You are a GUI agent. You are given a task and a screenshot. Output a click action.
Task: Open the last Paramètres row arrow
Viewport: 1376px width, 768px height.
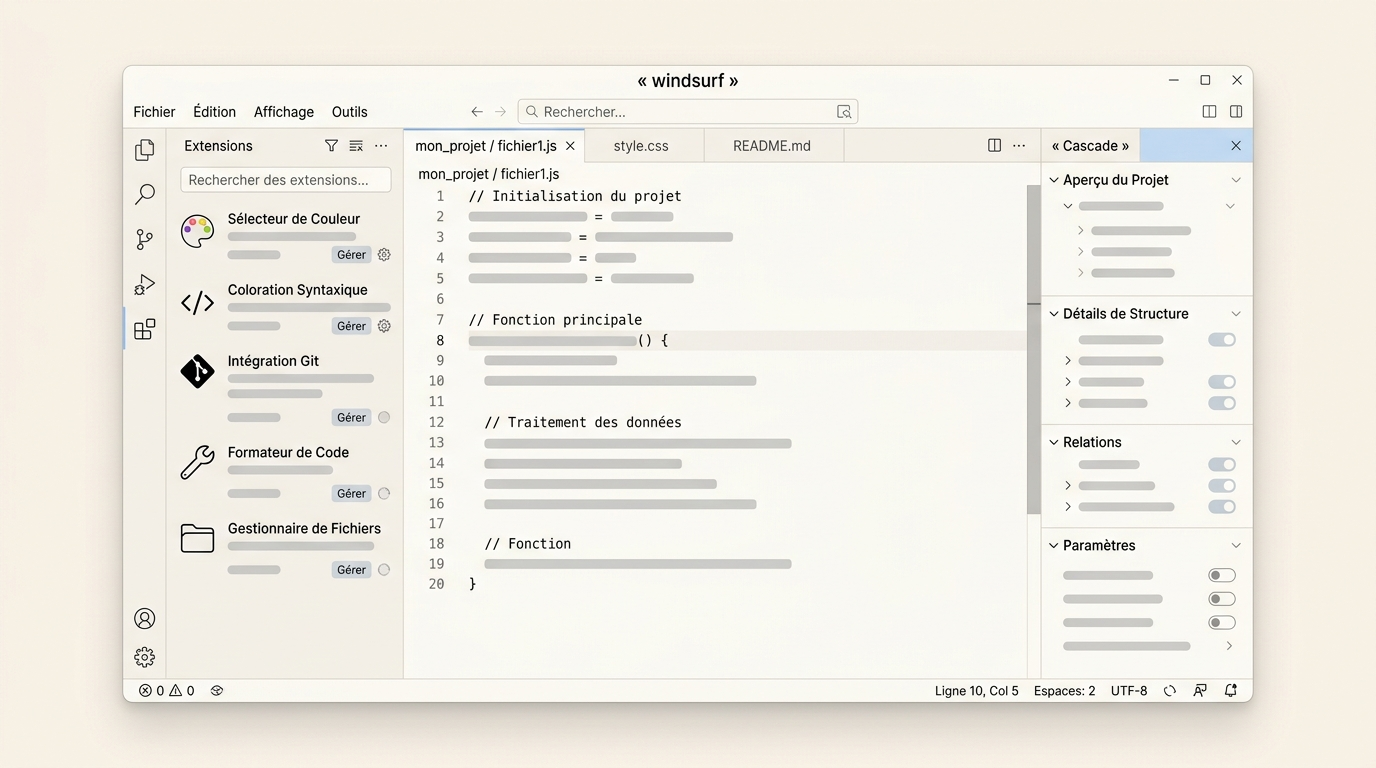tap(1229, 646)
